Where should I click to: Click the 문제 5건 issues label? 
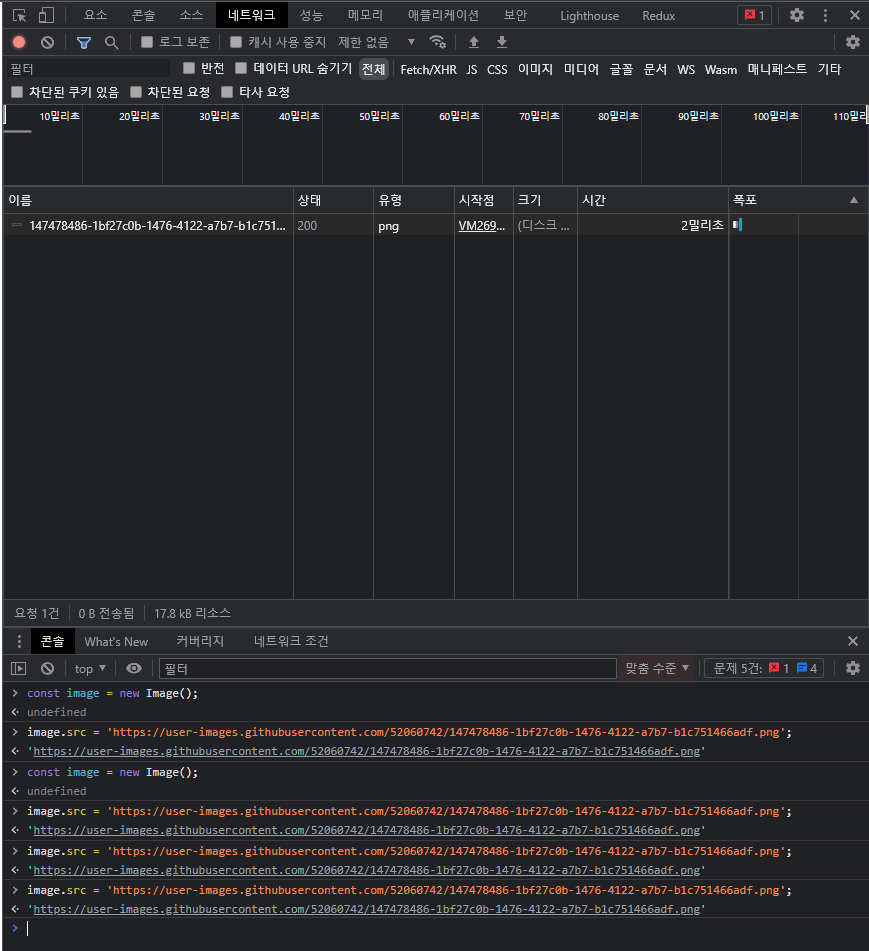[737, 668]
